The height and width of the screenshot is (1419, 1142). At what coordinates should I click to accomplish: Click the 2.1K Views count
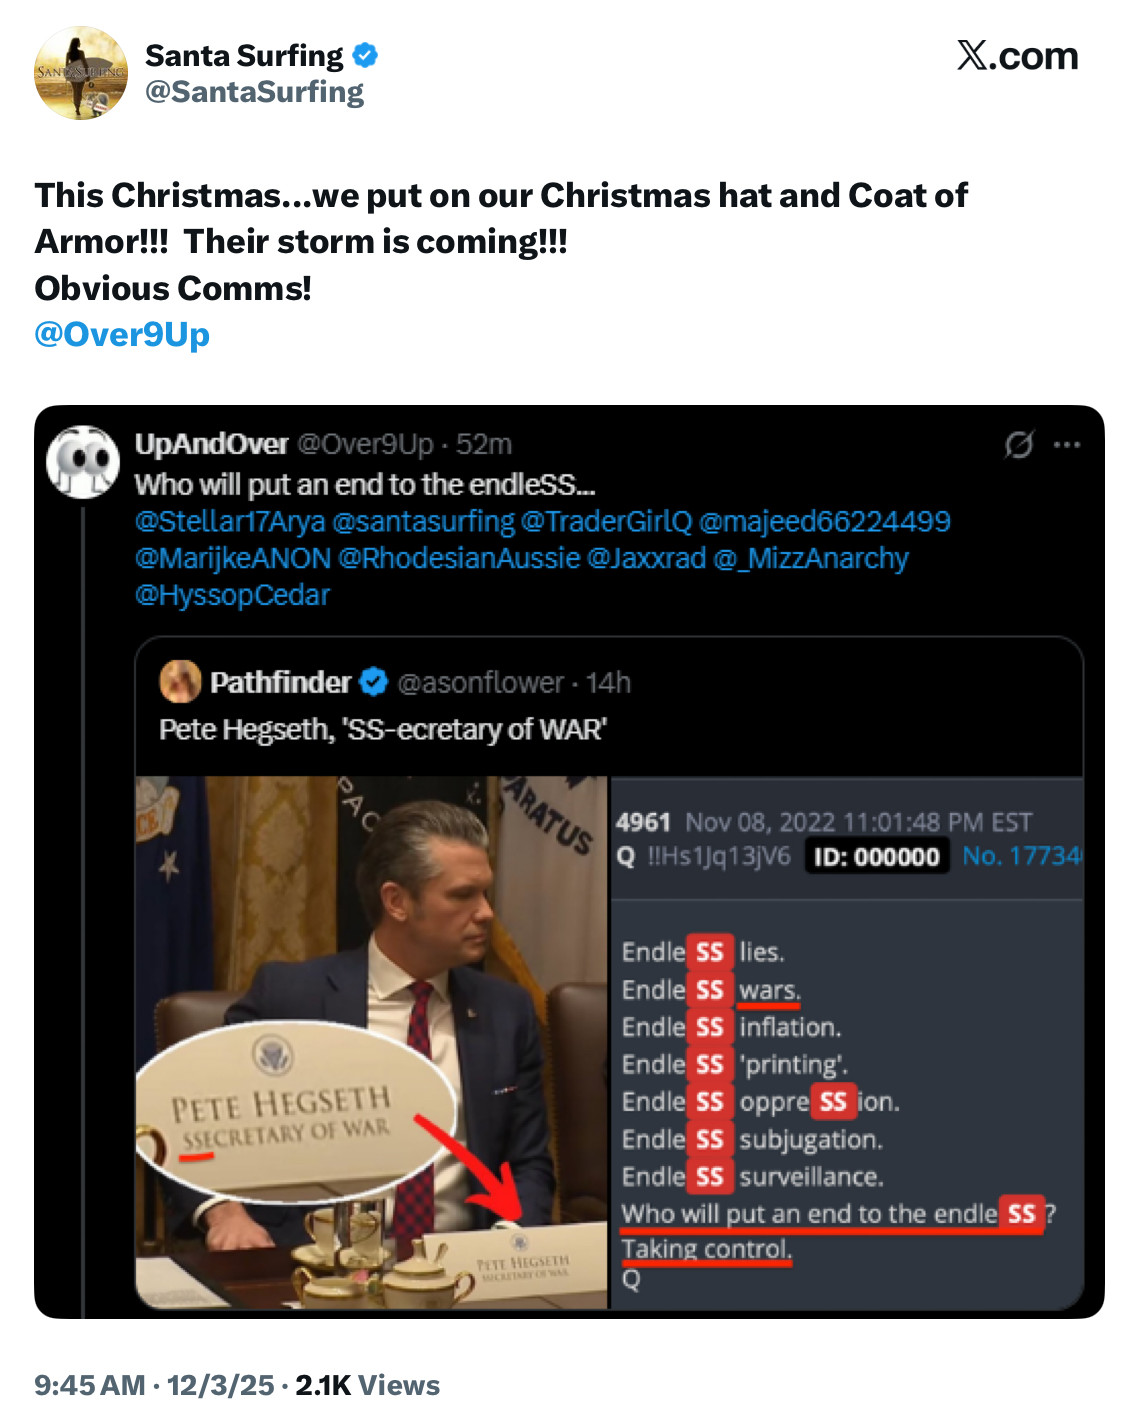(367, 1385)
